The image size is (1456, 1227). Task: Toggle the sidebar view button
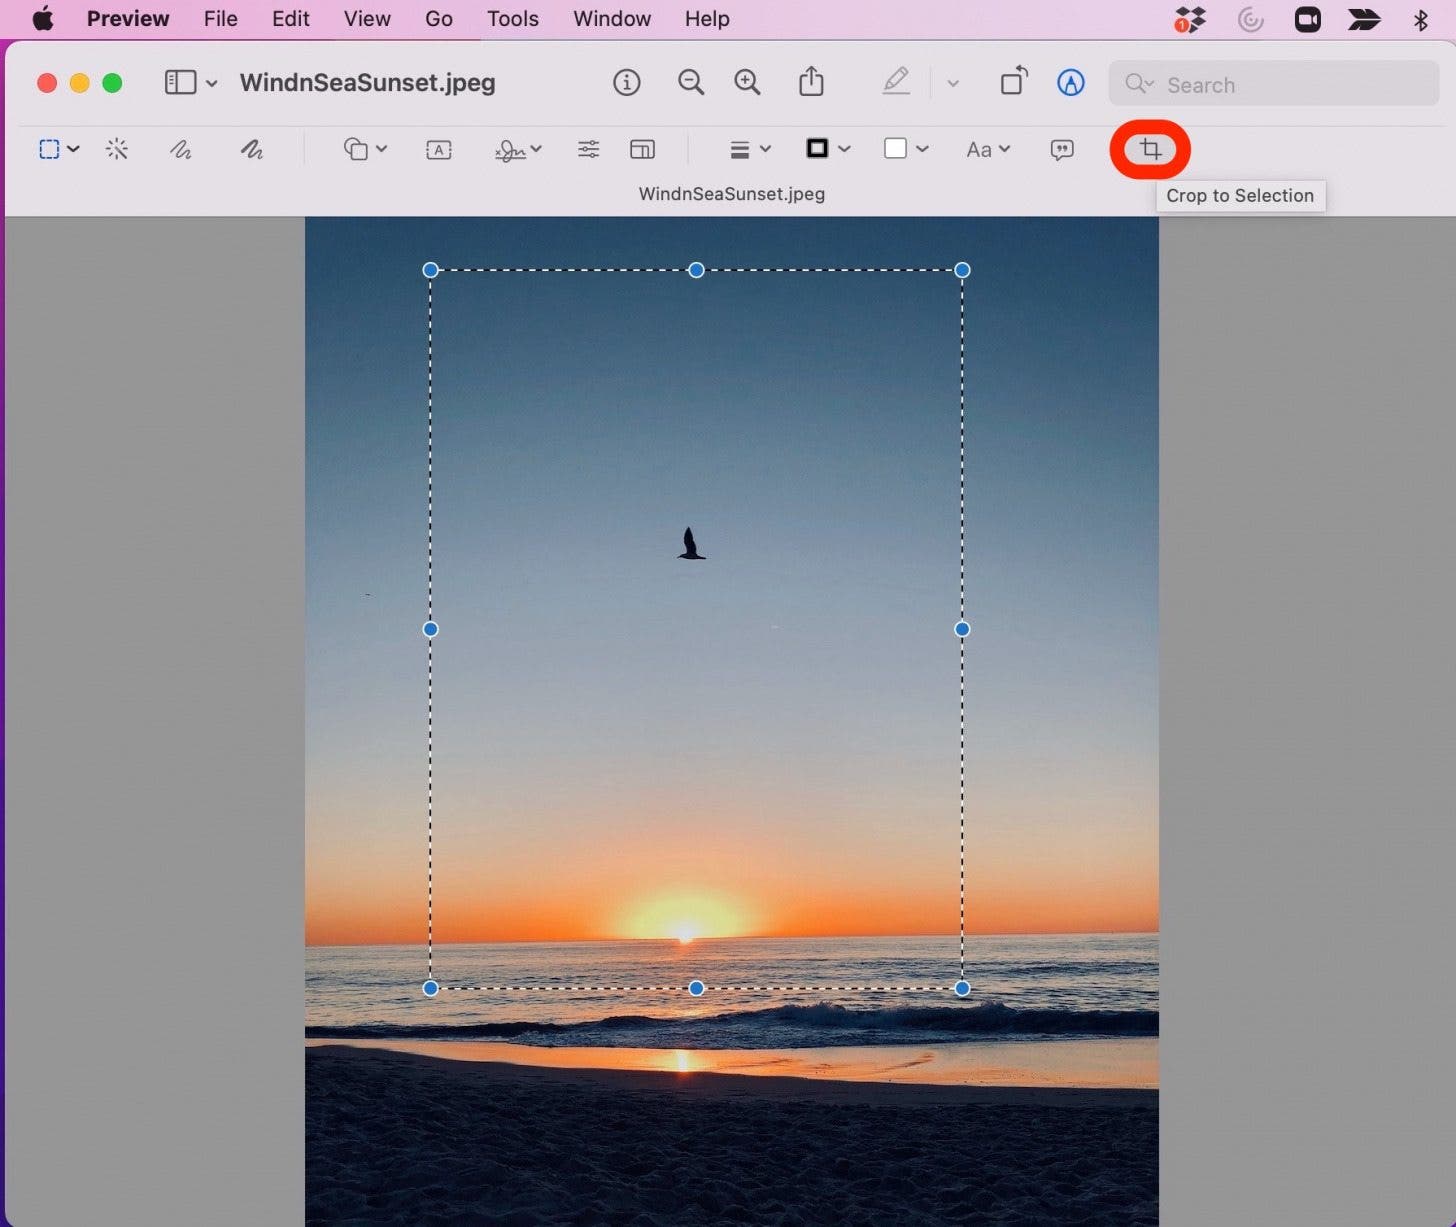180,83
